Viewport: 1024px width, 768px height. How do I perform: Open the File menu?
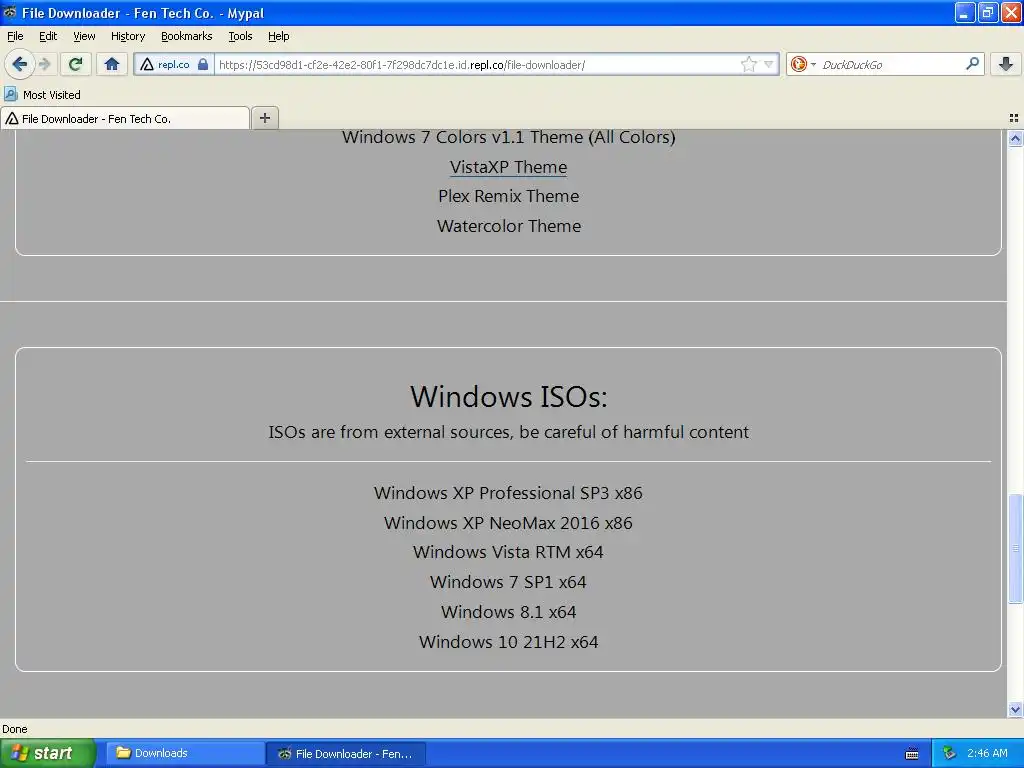point(15,36)
